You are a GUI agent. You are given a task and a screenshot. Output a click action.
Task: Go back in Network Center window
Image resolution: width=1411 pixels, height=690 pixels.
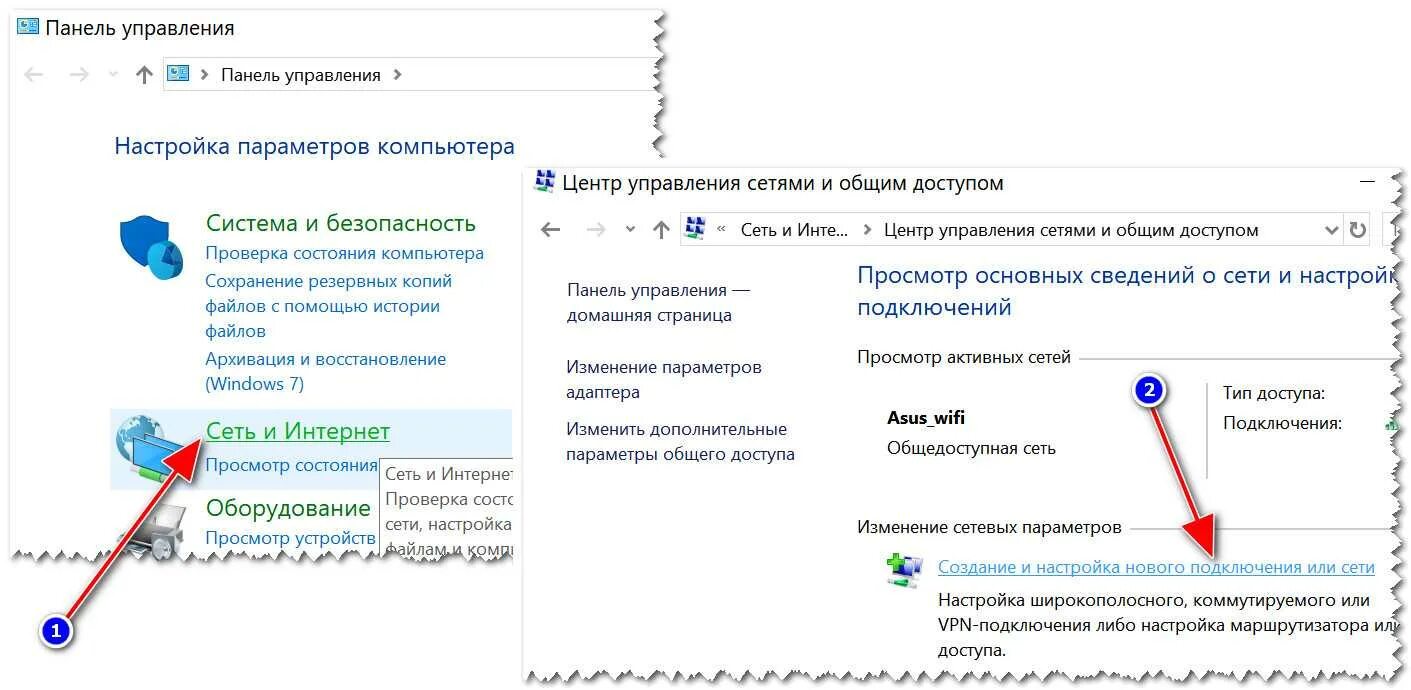(550, 230)
